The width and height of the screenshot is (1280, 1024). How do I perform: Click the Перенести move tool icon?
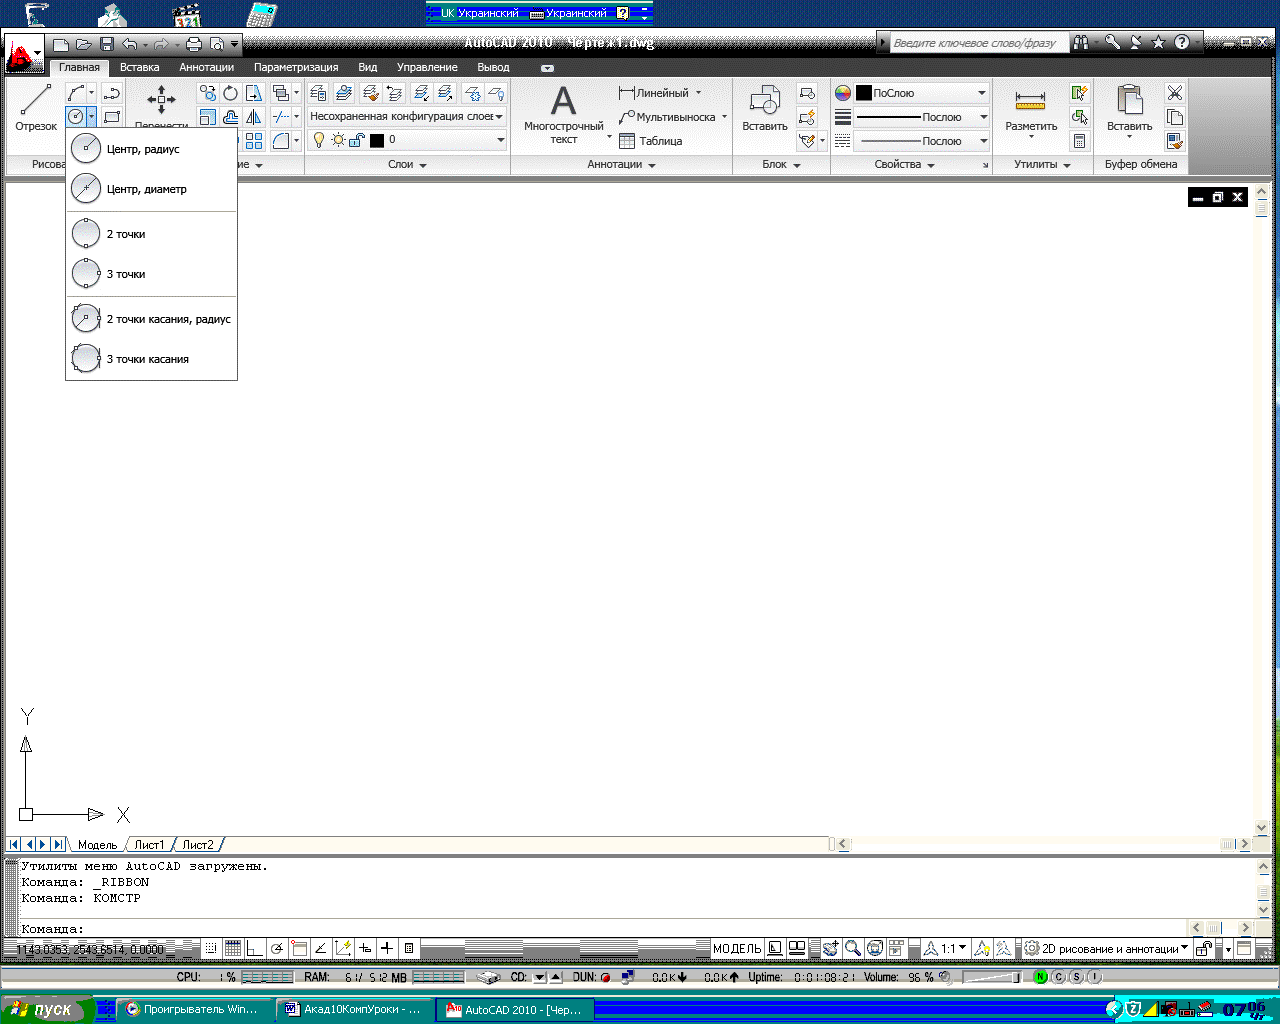pos(161,100)
